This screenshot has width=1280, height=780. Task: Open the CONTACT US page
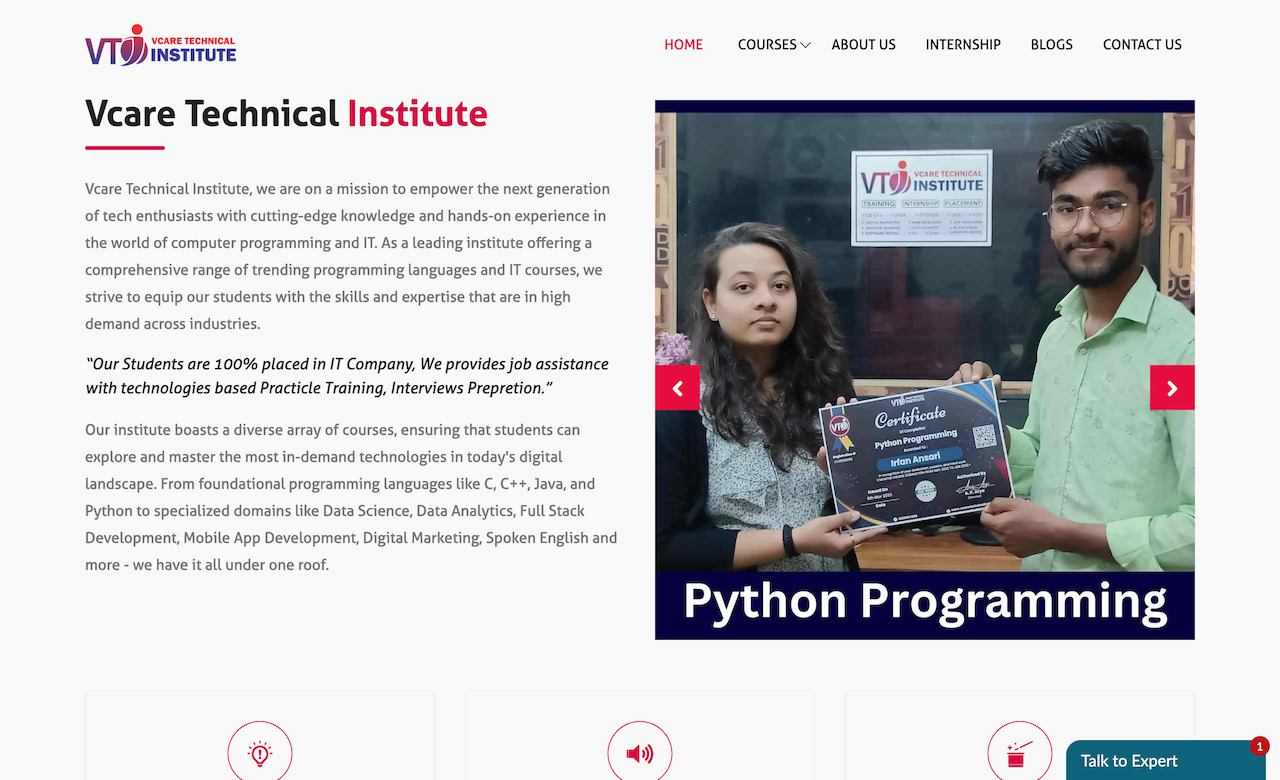point(1142,45)
